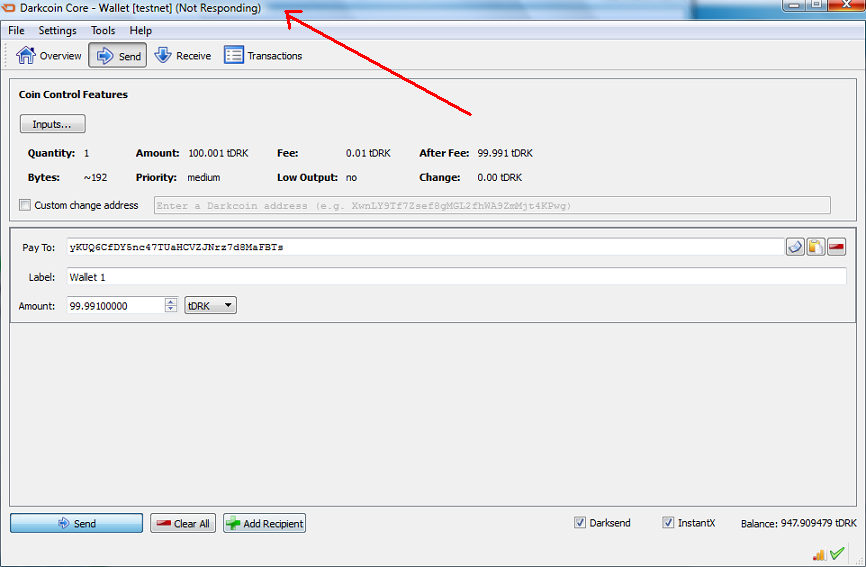
Task: Open the tDRK unit dropdown
Action: tap(210, 305)
